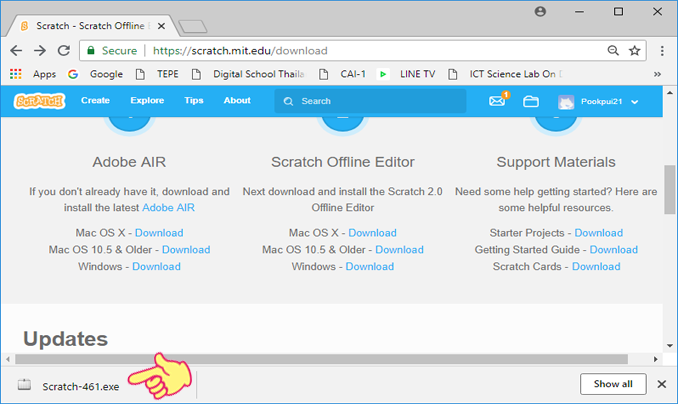Image resolution: width=678 pixels, height=404 pixels.
Task: Click the address bar URL
Action: point(240,51)
